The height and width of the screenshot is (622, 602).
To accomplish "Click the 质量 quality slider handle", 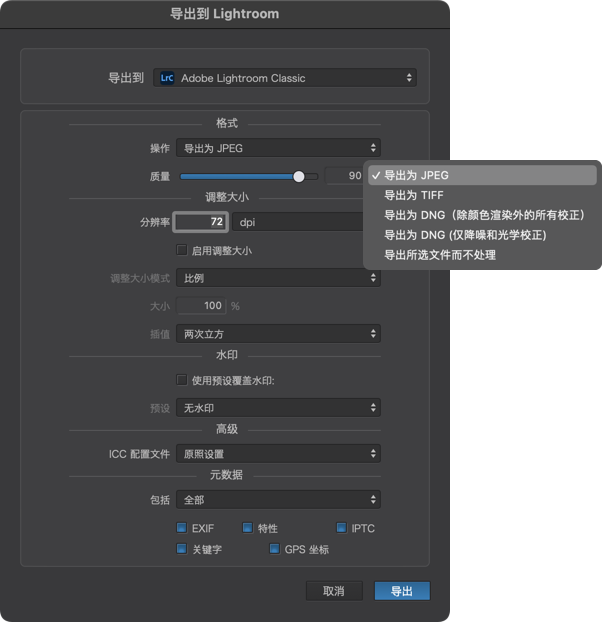I will click(299, 177).
